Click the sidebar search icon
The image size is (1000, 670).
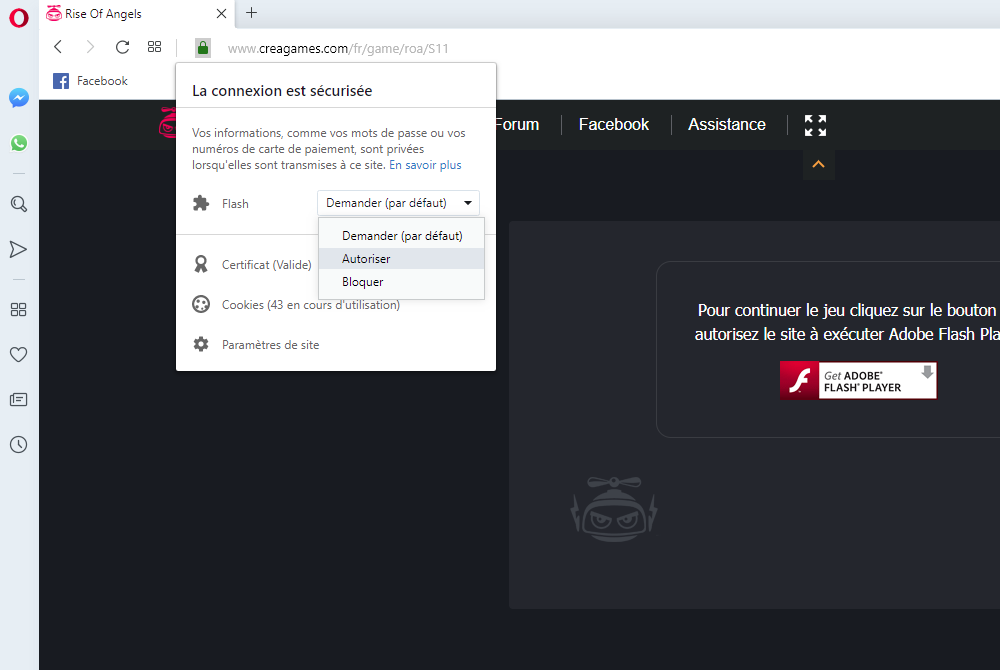(19, 204)
